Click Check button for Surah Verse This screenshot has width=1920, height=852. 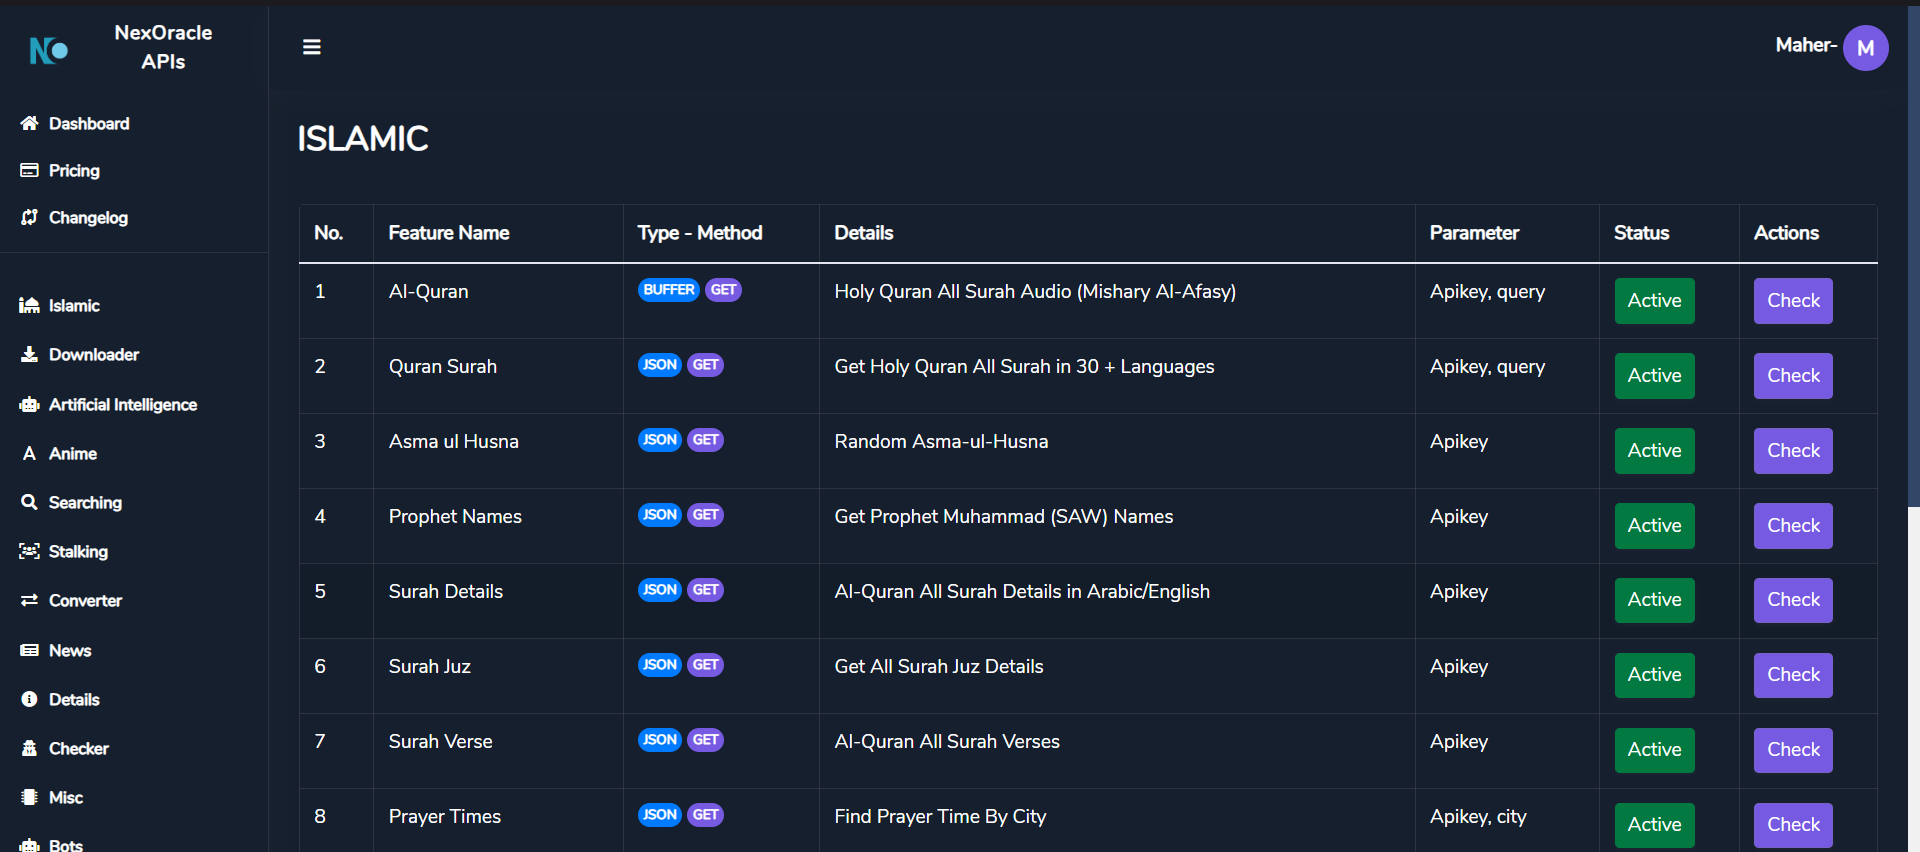1793,750
